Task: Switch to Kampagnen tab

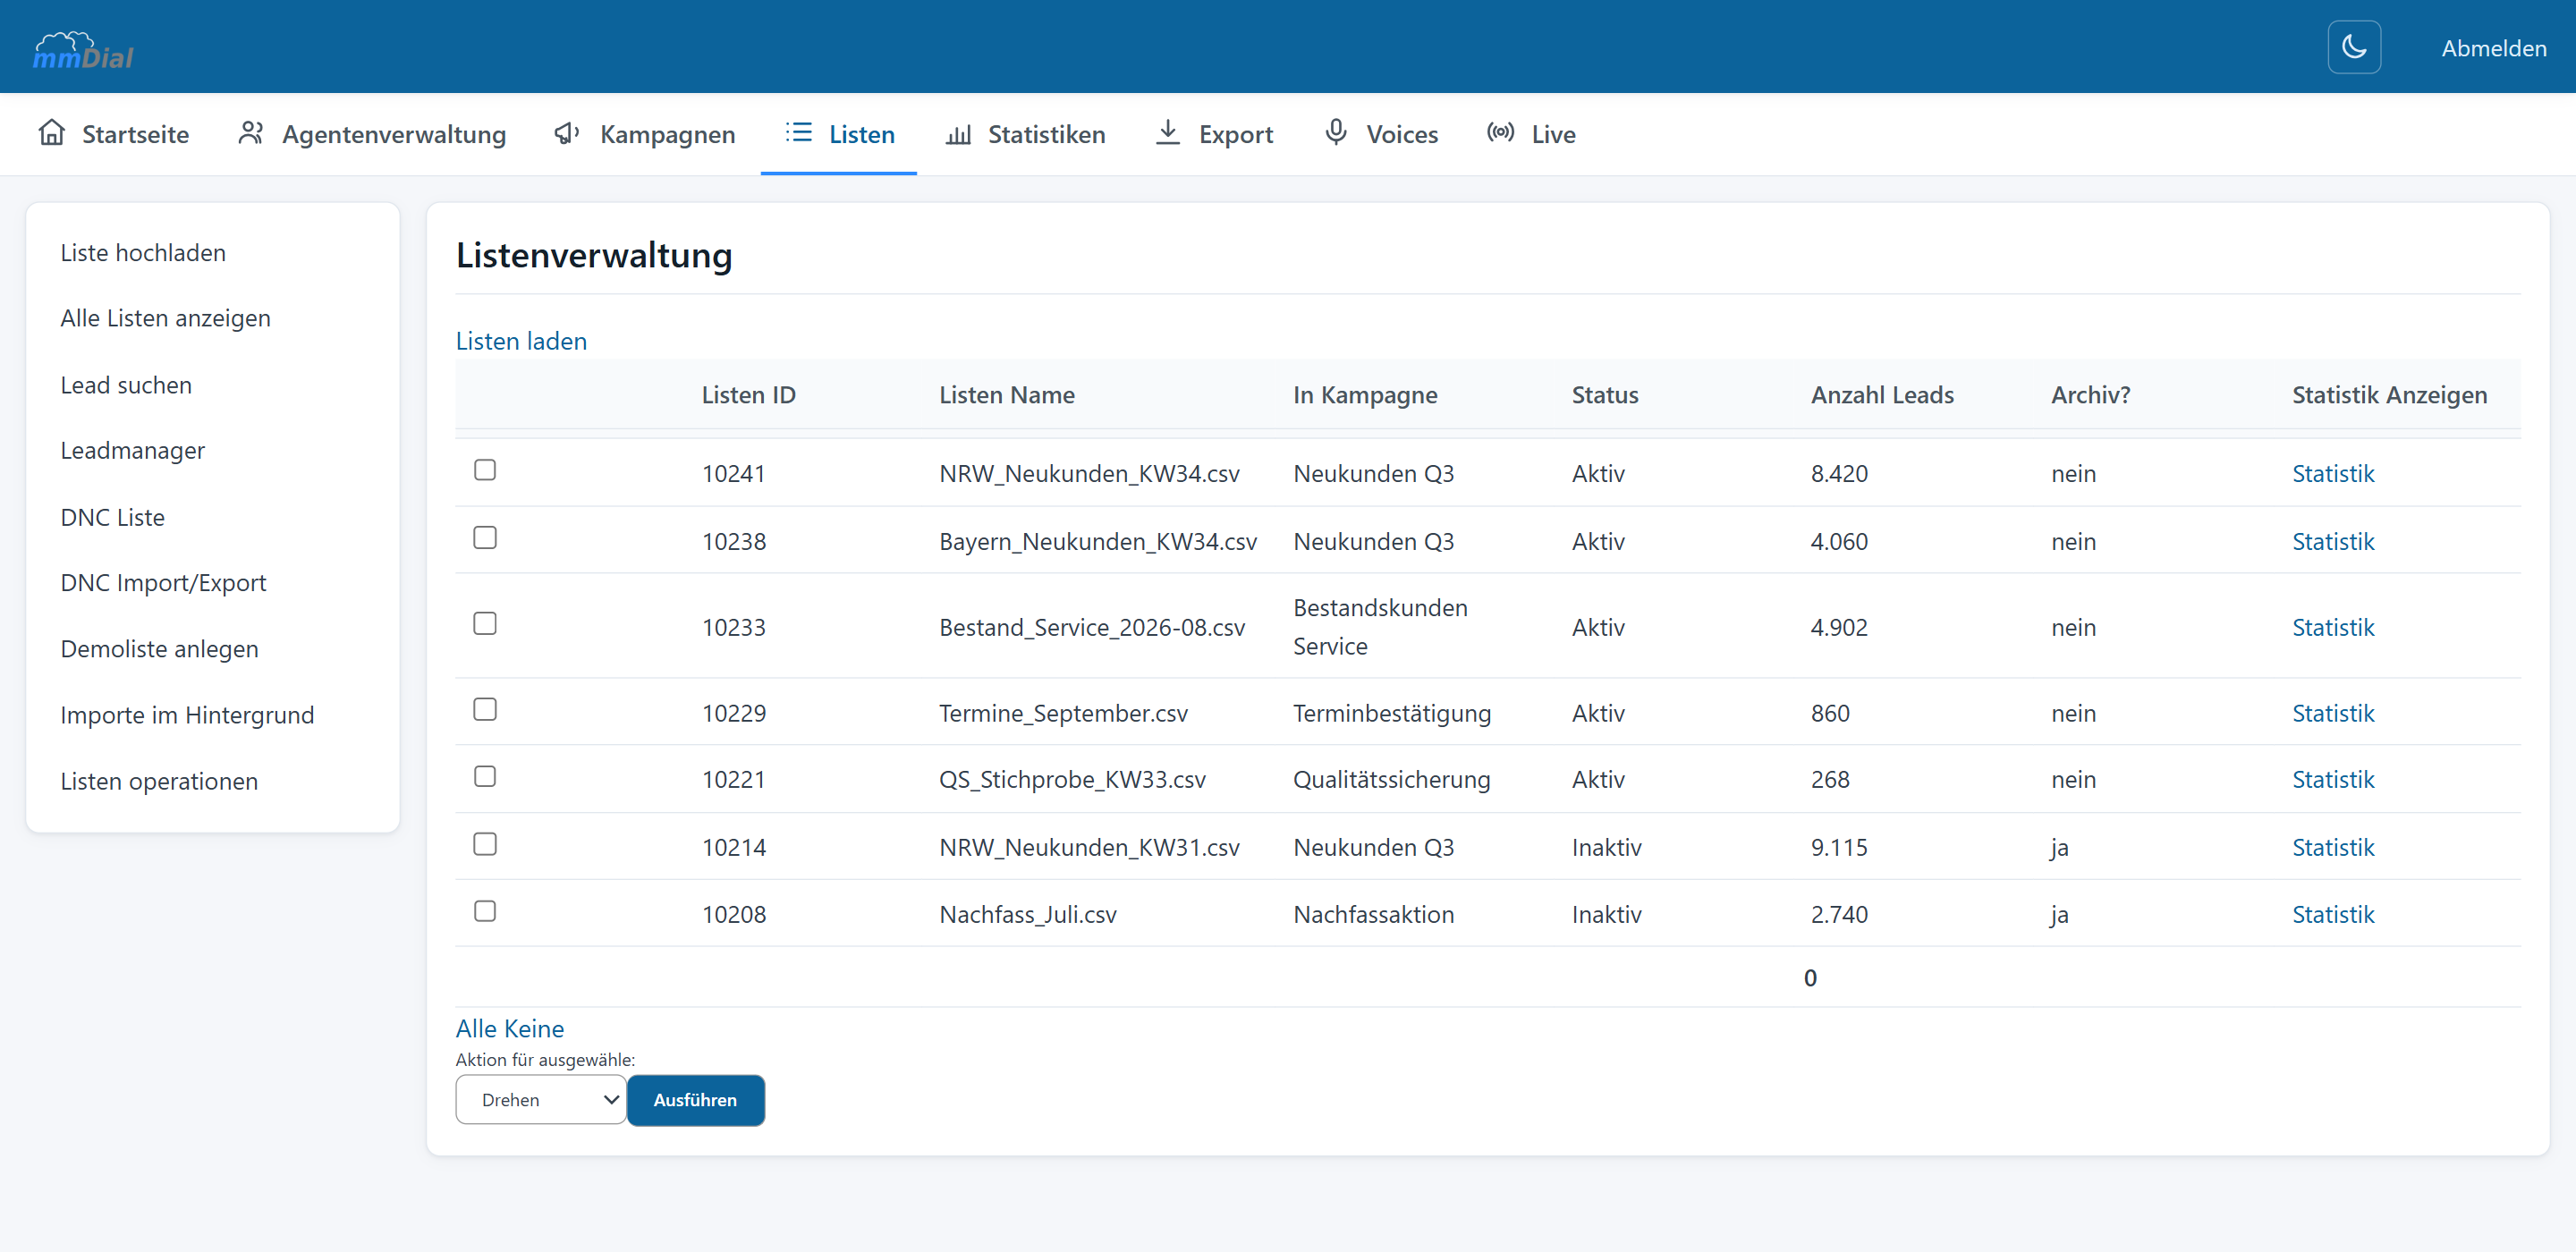Action: [x=645, y=134]
